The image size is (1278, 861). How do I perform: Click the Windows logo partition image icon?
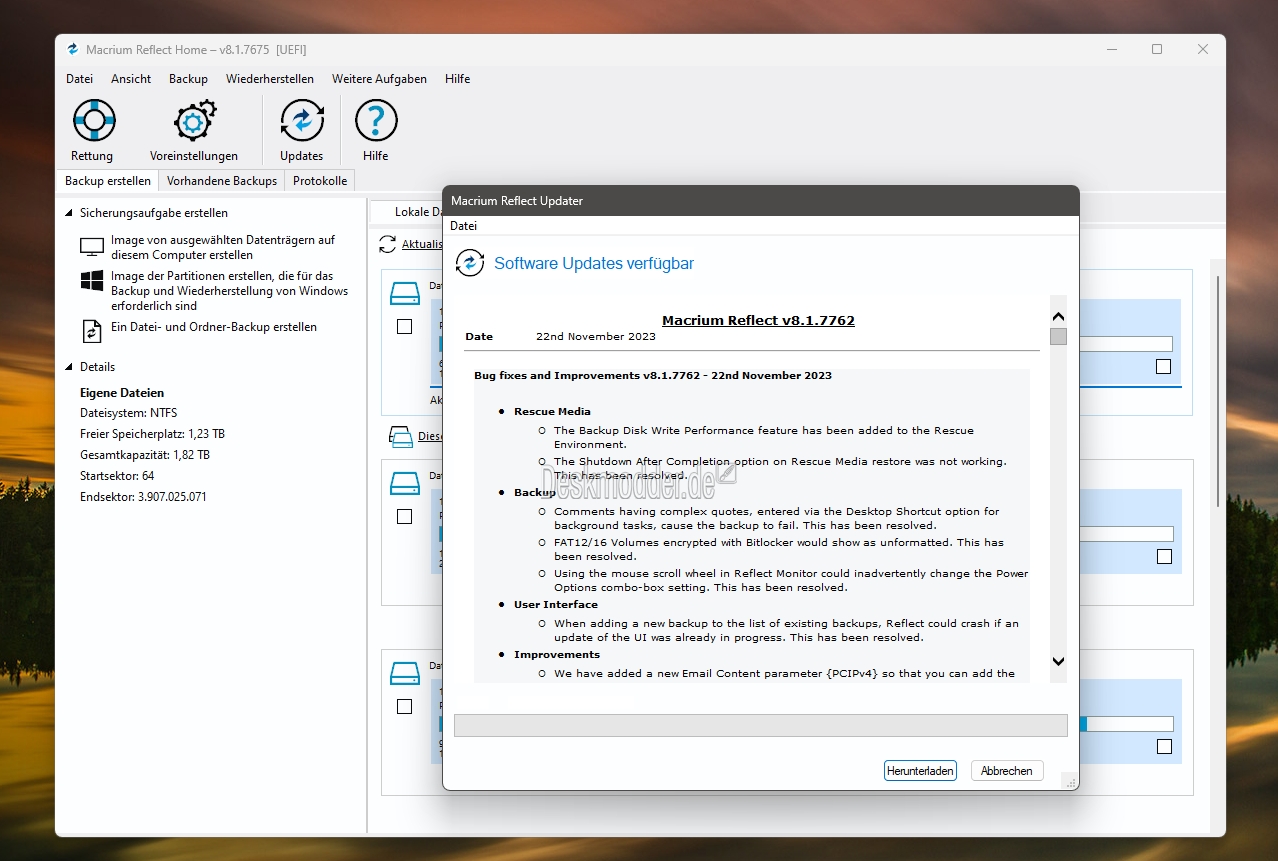pyautogui.click(x=92, y=281)
